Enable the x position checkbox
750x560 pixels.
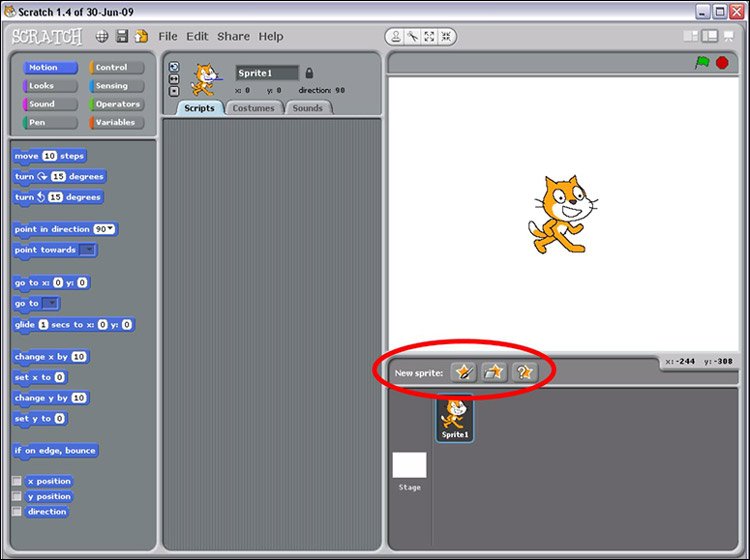[17, 481]
